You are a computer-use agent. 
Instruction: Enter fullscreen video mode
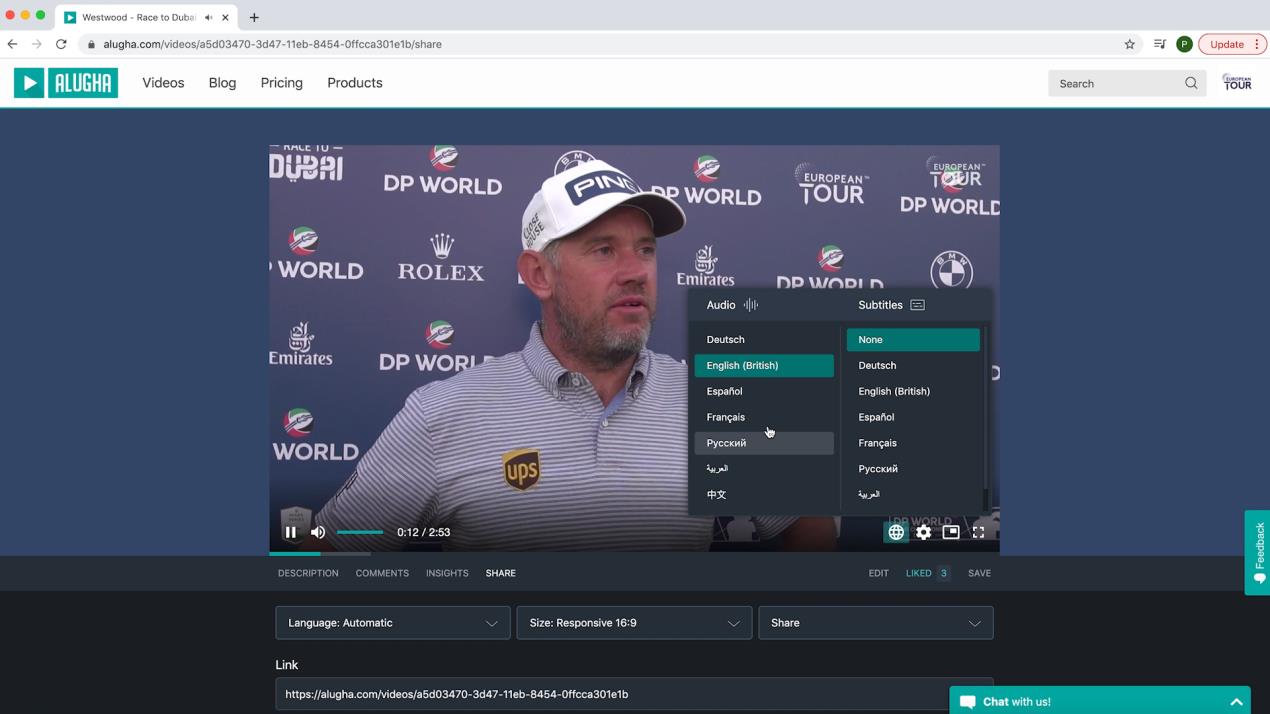[978, 532]
